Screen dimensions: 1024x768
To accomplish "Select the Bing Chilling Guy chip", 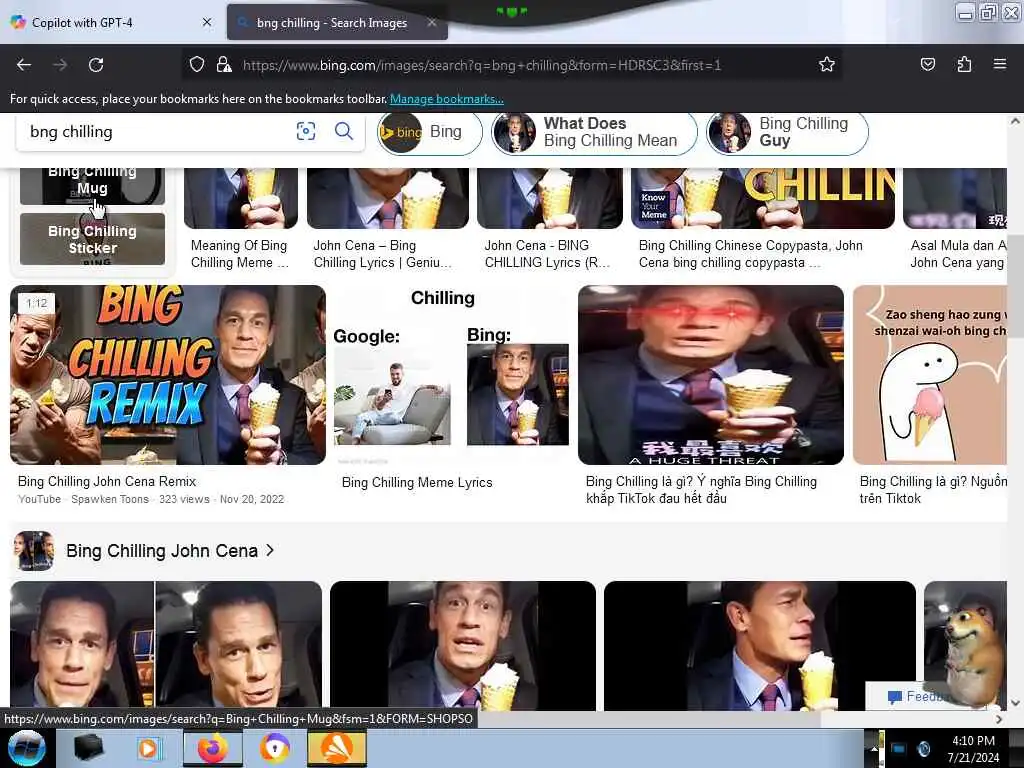I will (787, 133).
